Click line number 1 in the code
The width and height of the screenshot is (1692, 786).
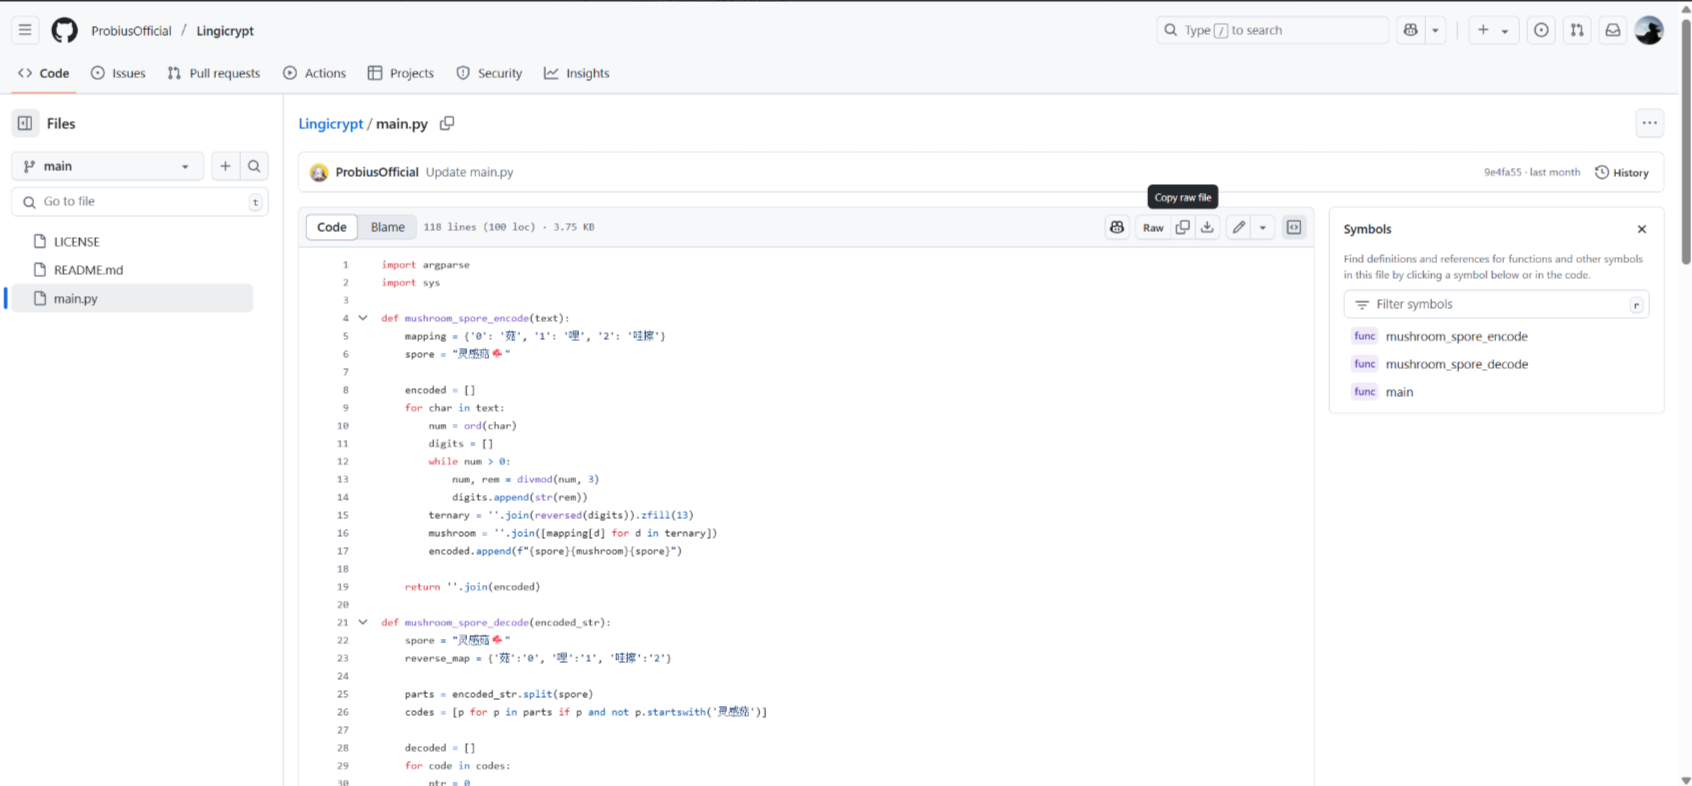coord(345,265)
